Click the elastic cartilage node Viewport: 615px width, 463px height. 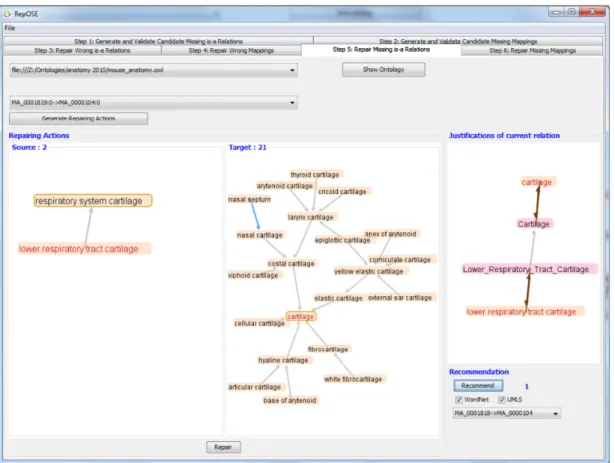click(338, 298)
